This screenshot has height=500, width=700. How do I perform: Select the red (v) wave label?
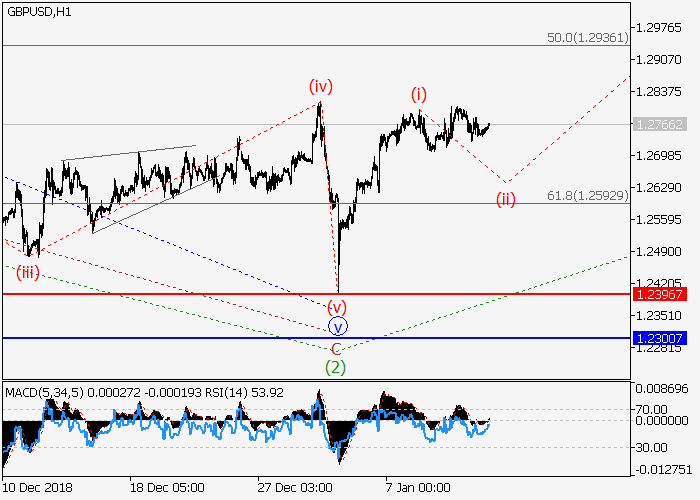pyautogui.click(x=337, y=306)
